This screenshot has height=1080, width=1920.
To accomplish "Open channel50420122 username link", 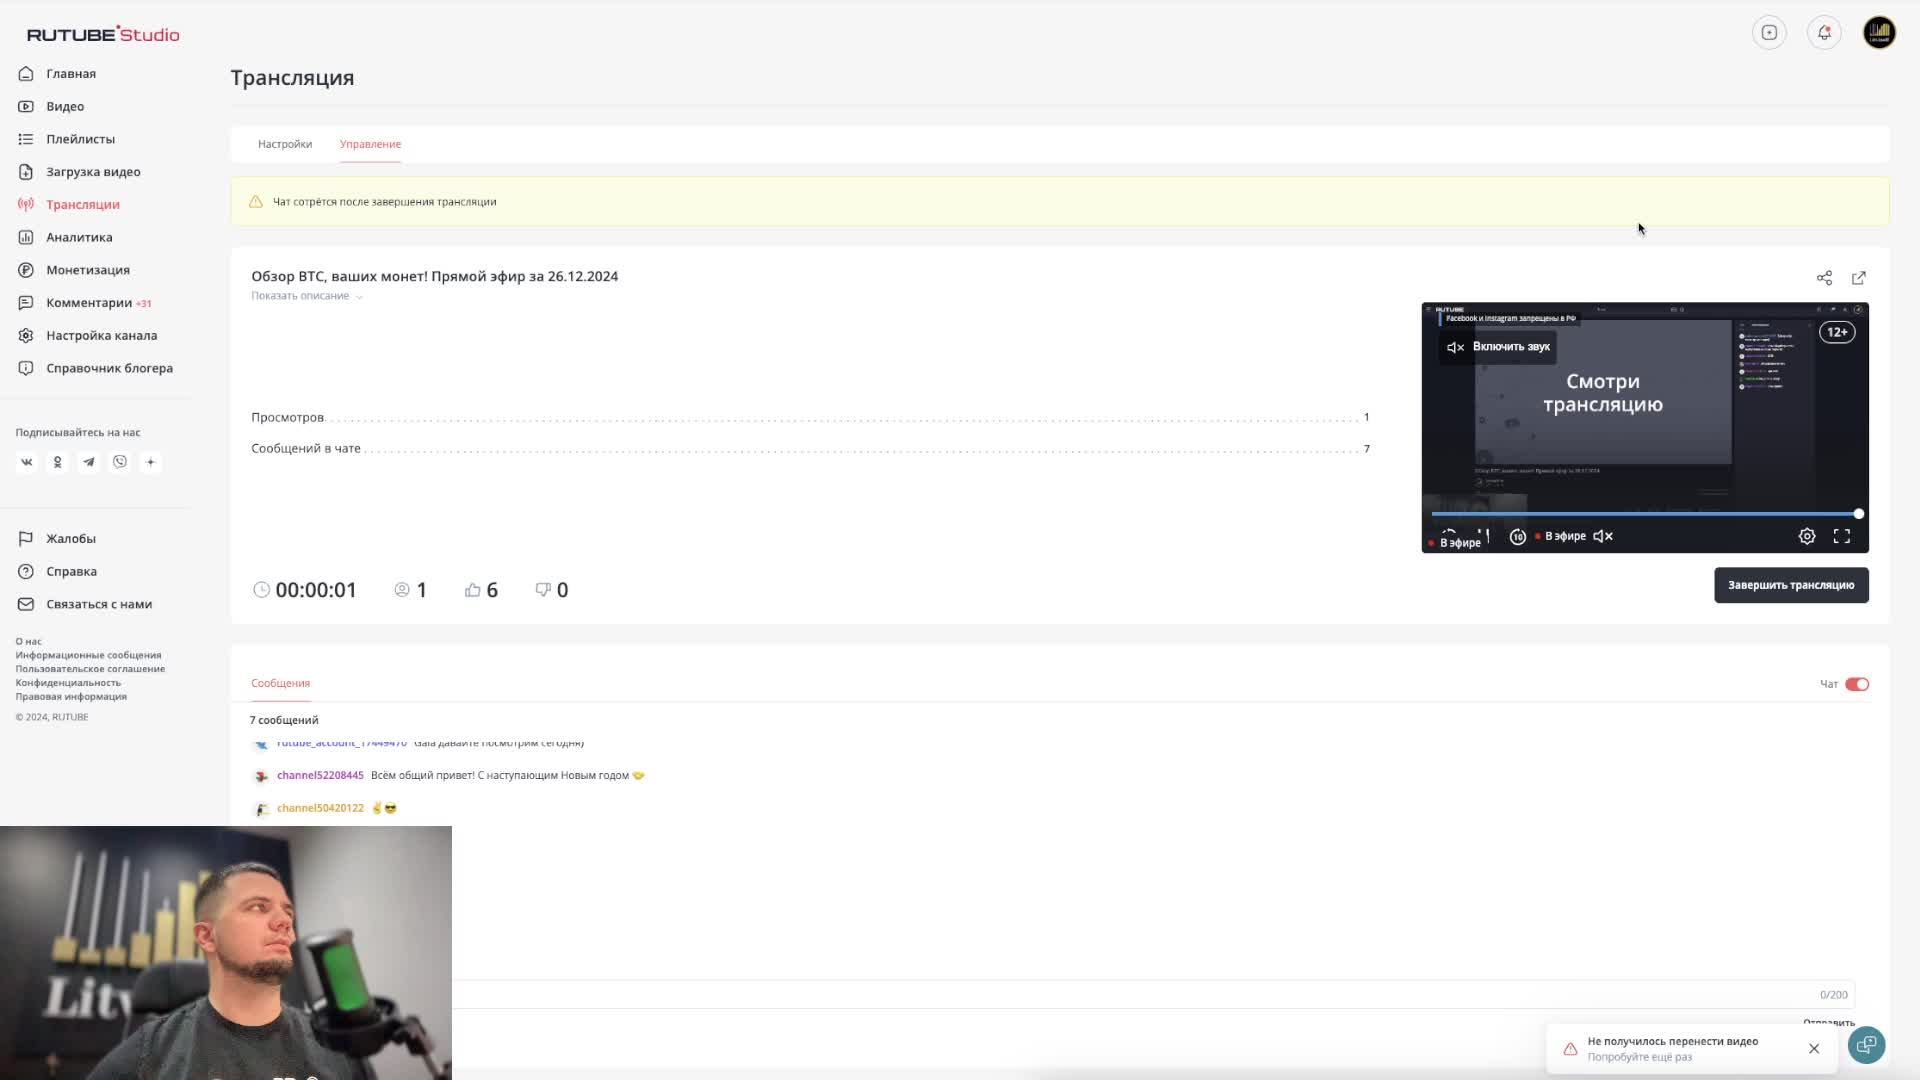I will 320,808.
